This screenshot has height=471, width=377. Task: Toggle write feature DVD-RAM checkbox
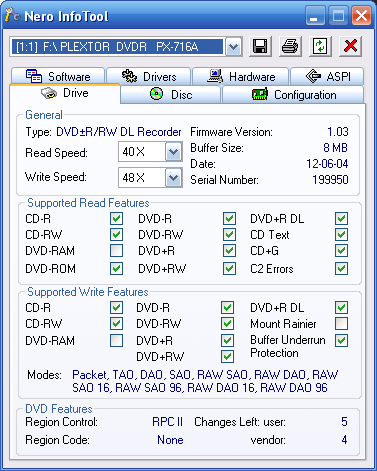tap(116, 340)
